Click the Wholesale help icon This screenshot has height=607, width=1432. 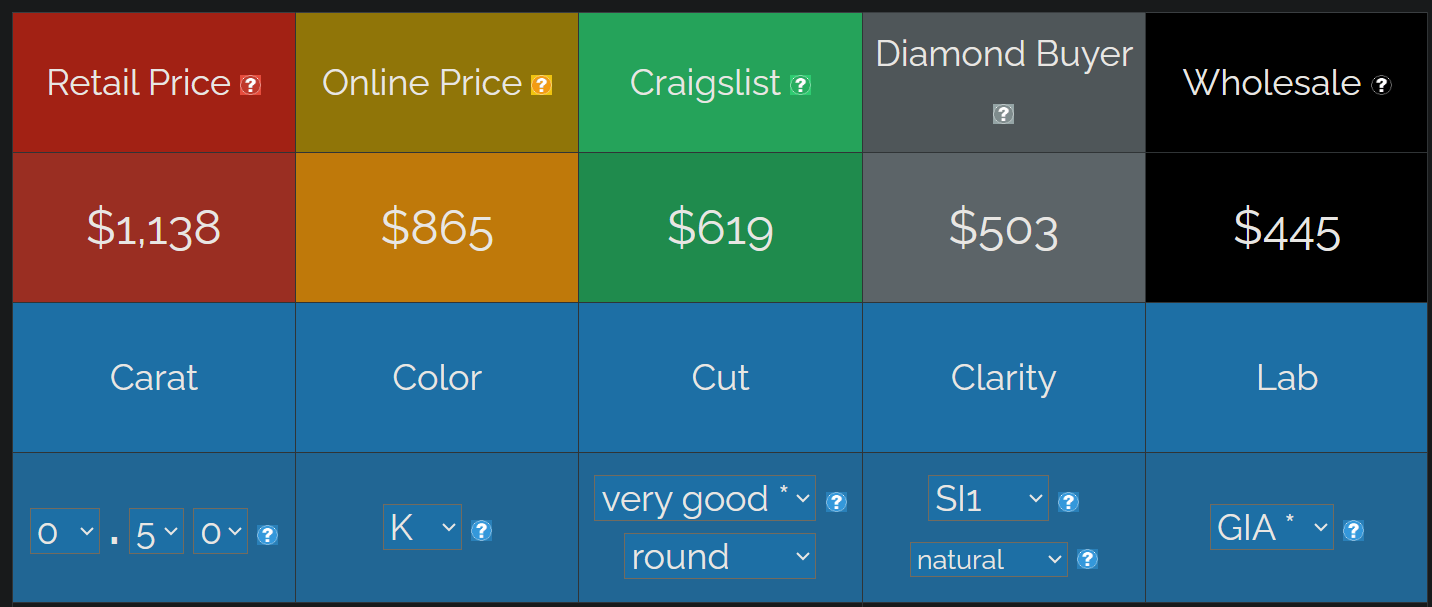coord(1381,85)
